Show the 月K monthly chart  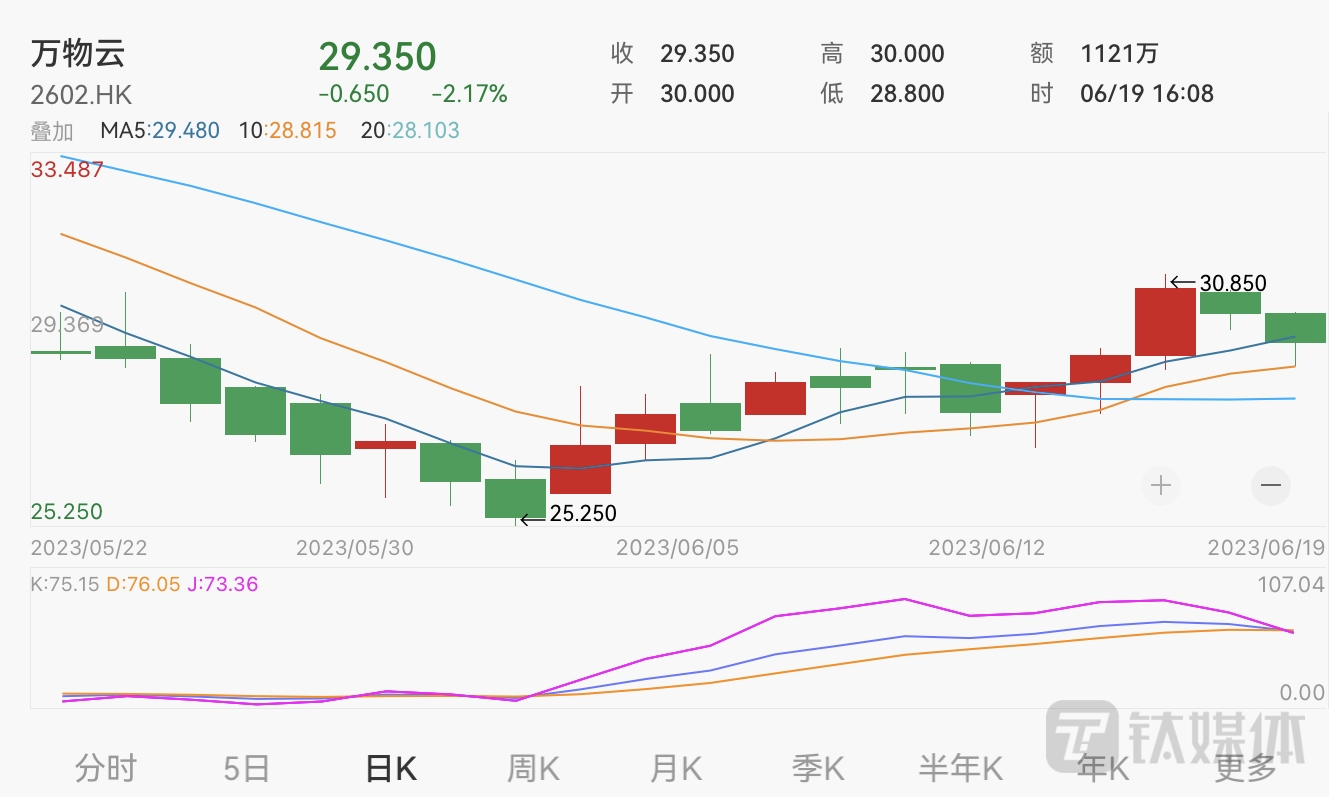(676, 768)
